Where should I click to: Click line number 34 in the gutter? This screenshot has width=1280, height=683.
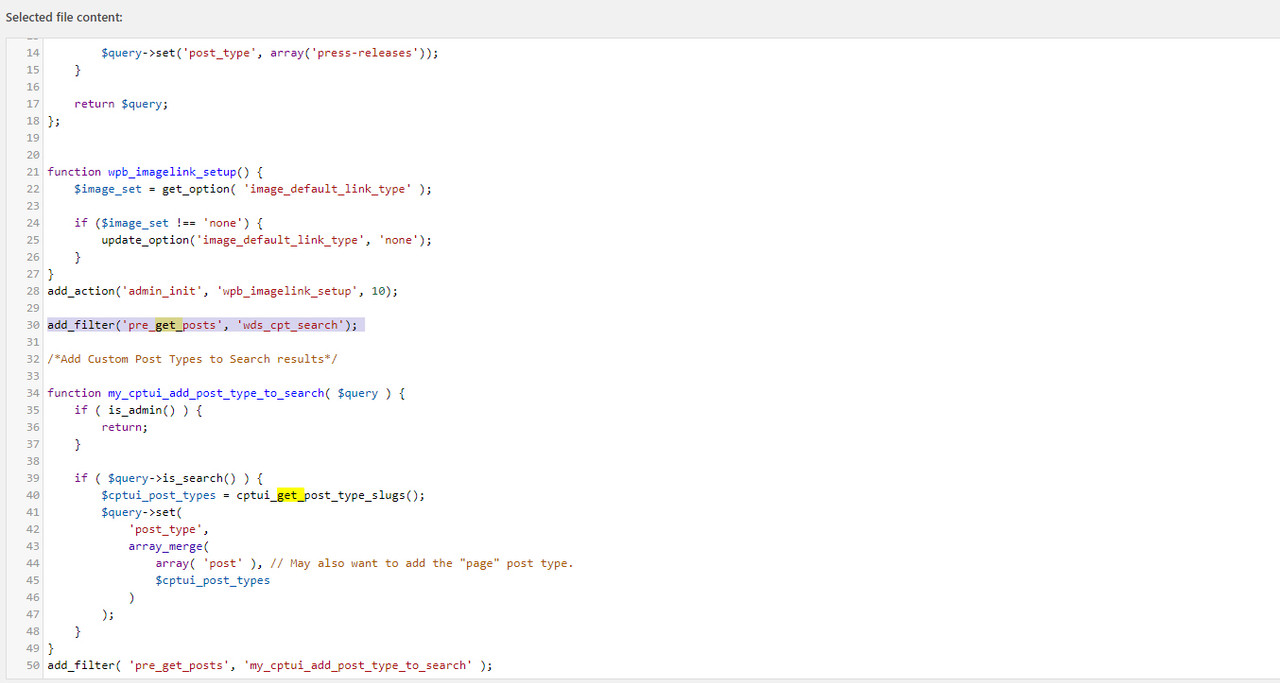click(33, 393)
